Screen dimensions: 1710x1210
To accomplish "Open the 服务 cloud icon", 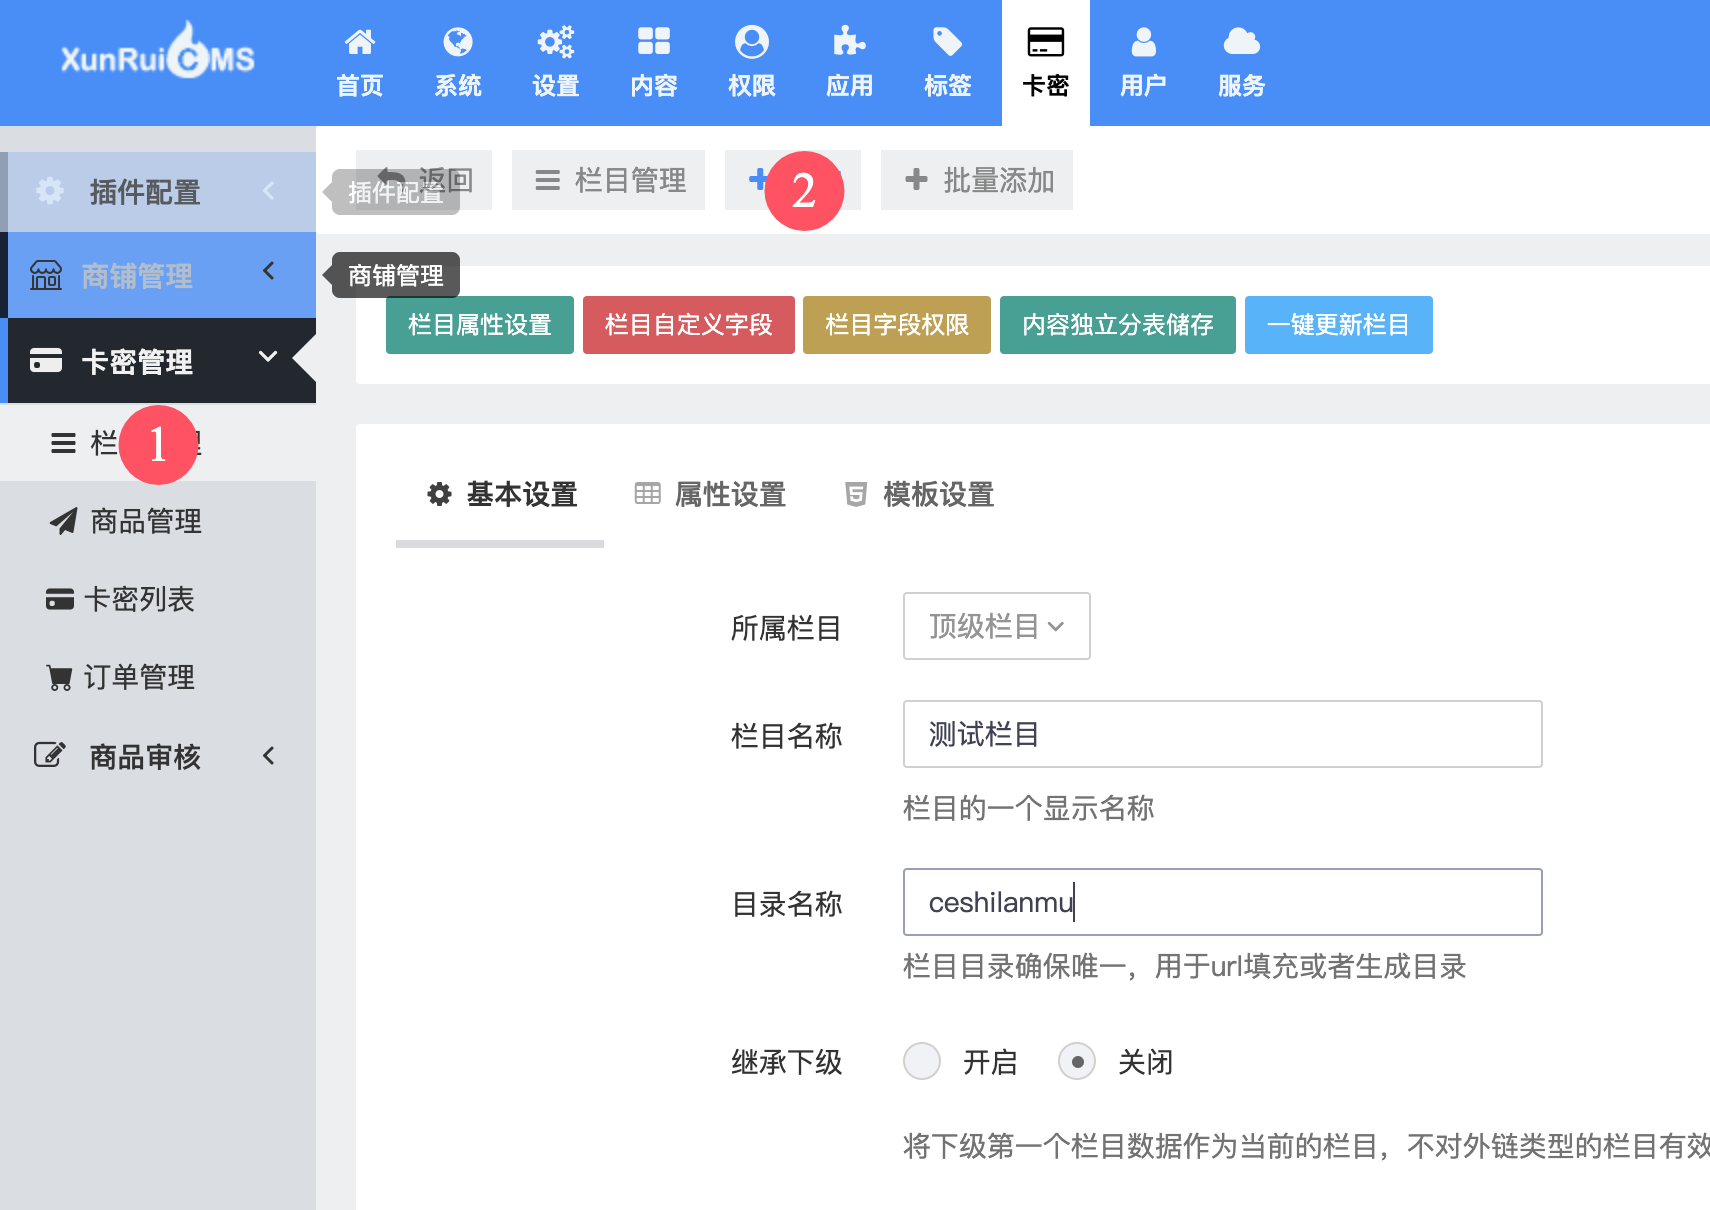I will coord(1241,42).
